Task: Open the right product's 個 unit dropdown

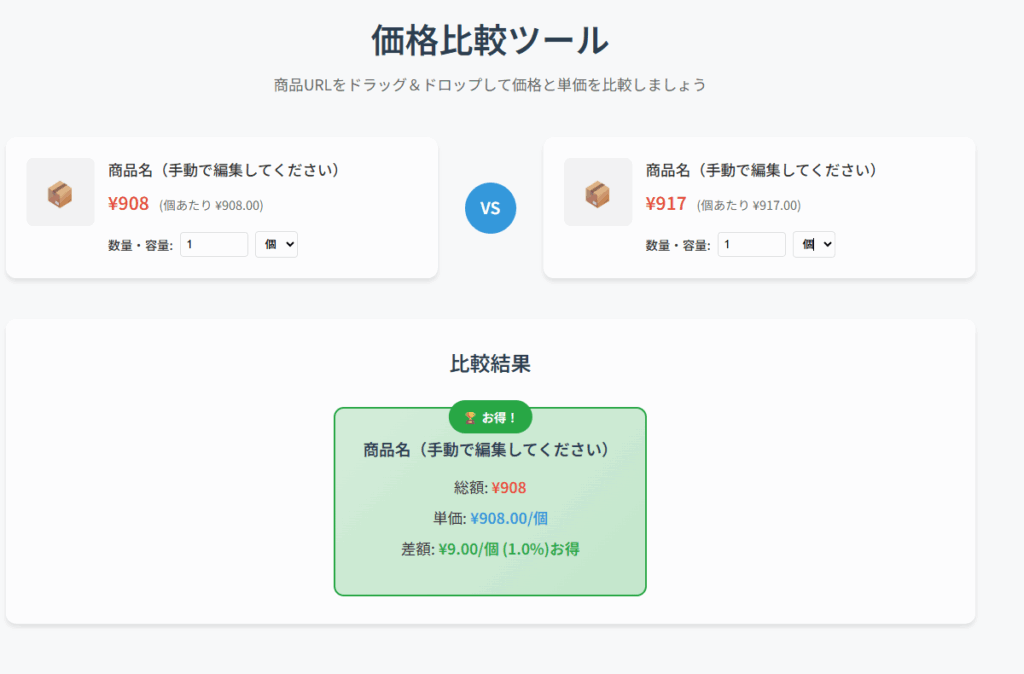Action: tap(814, 245)
